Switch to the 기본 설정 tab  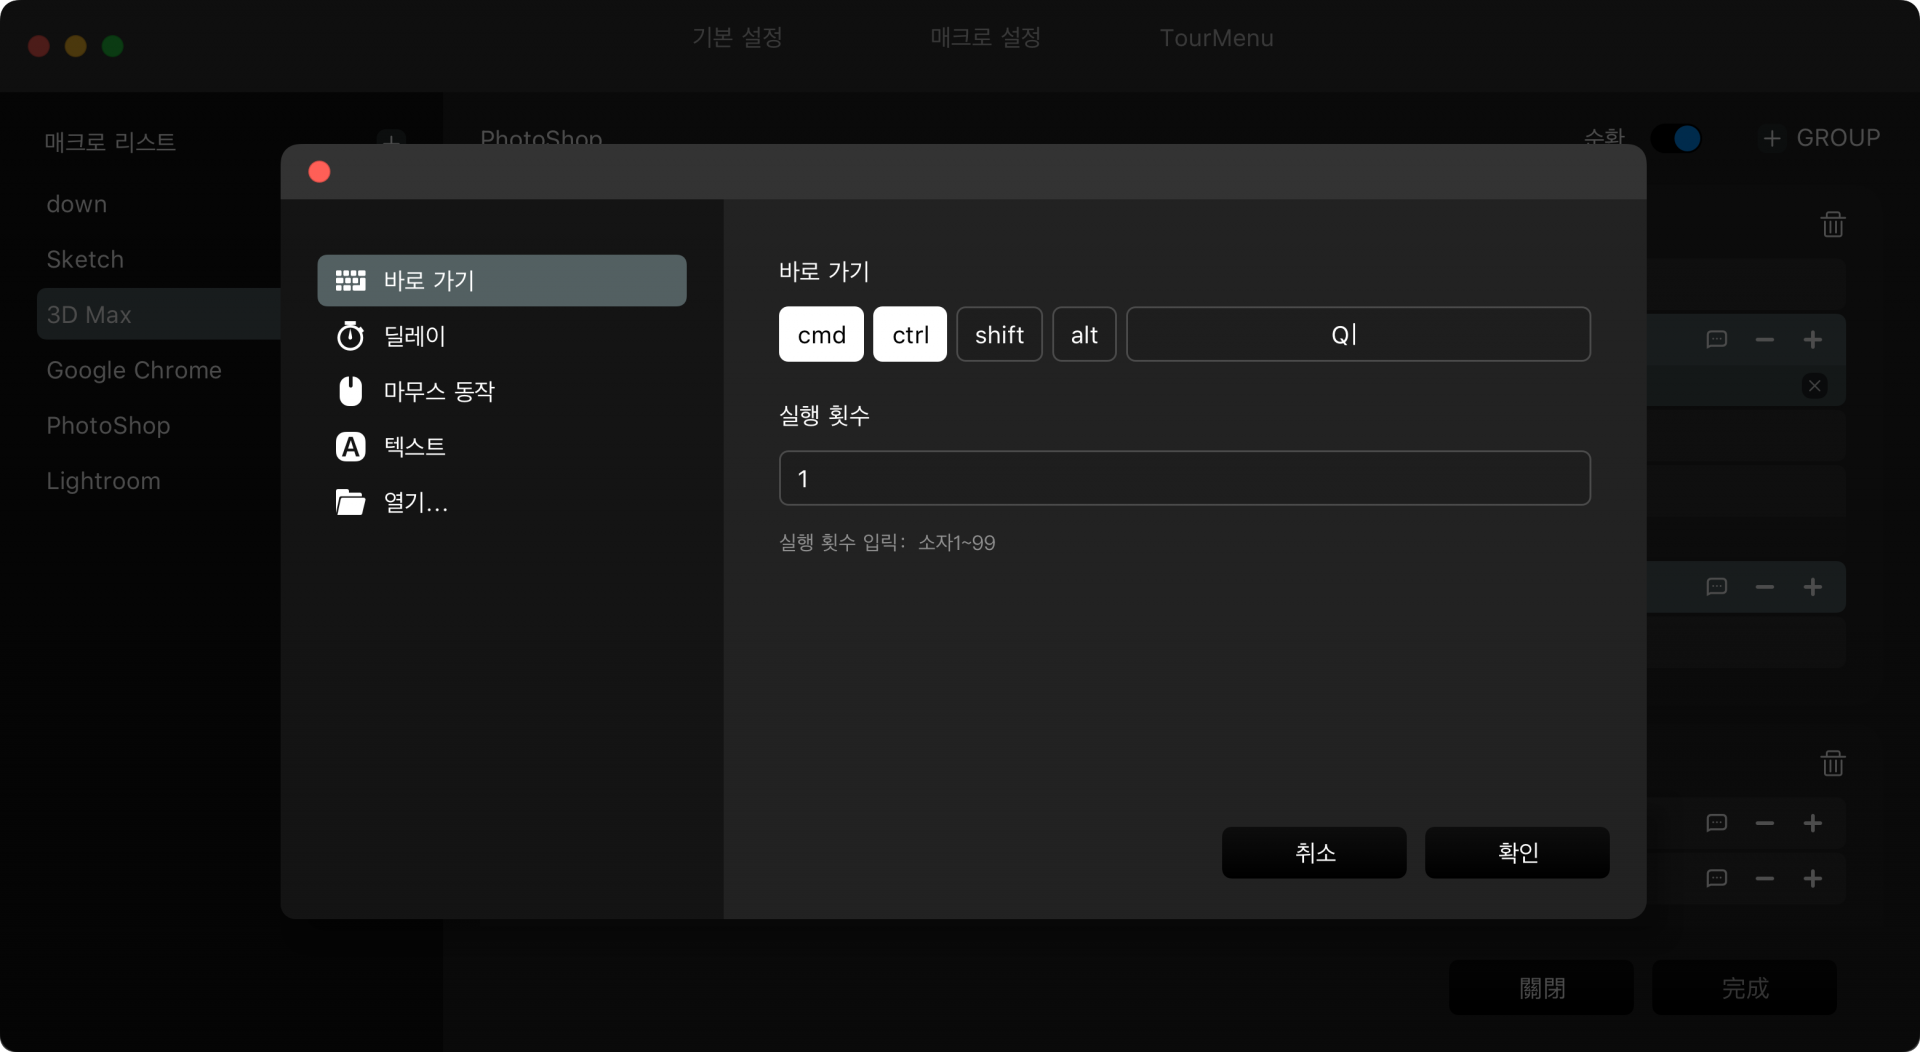pyautogui.click(x=737, y=38)
